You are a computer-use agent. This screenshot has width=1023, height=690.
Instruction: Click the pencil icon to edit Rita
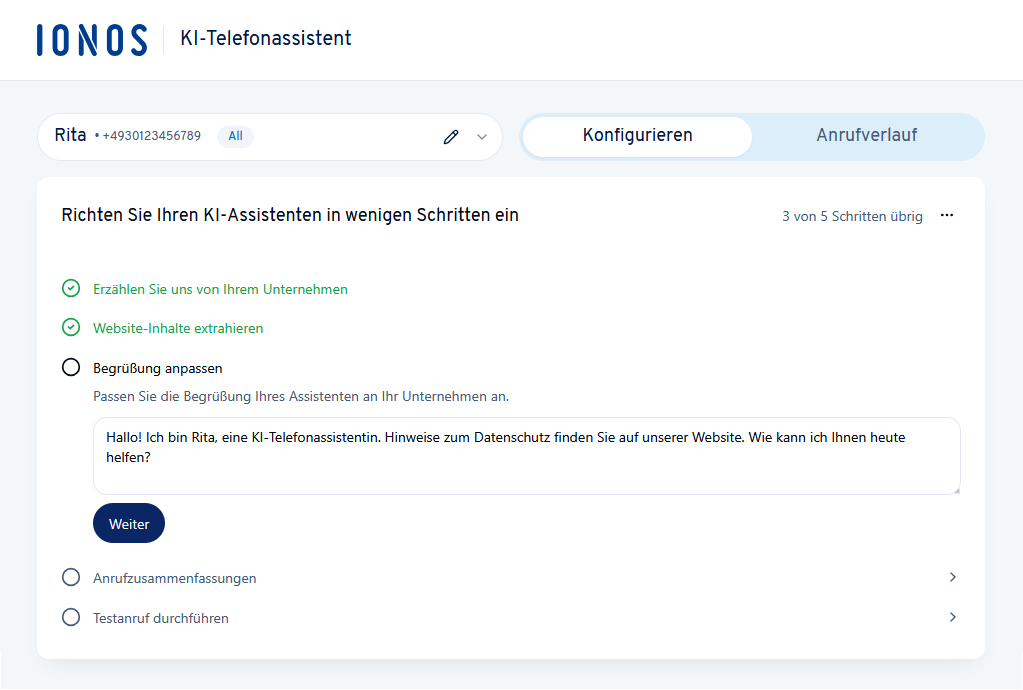451,136
